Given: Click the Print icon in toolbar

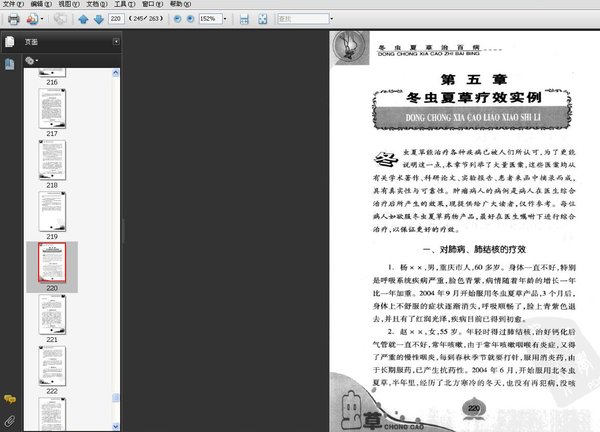Looking at the screenshot, I should click(14, 19).
